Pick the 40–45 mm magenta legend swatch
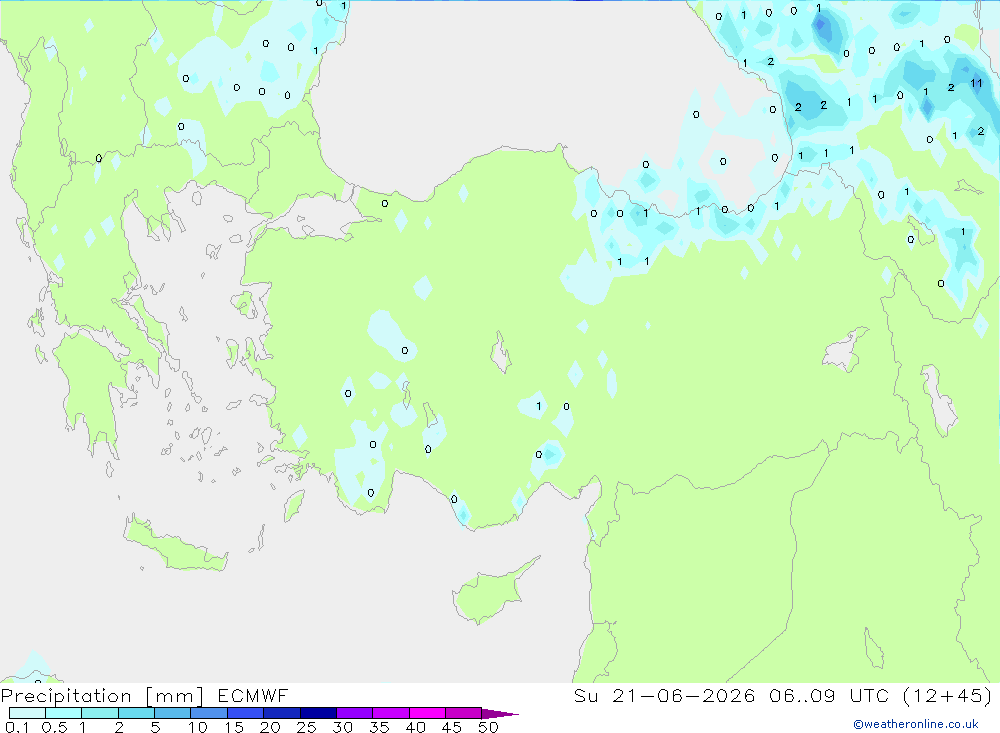Screen dimensions: 1000x733 click(x=427, y=713)
